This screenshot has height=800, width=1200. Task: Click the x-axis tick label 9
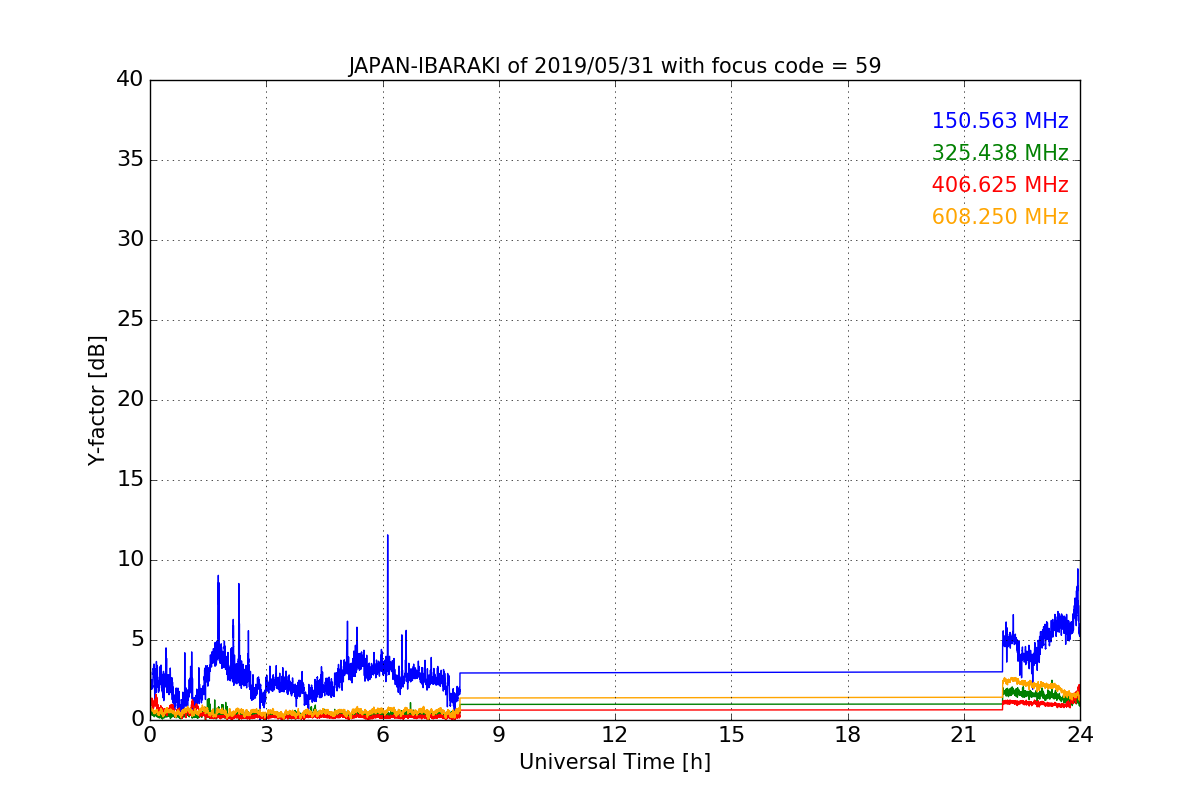pyautogui.click(x=499, y=735)
